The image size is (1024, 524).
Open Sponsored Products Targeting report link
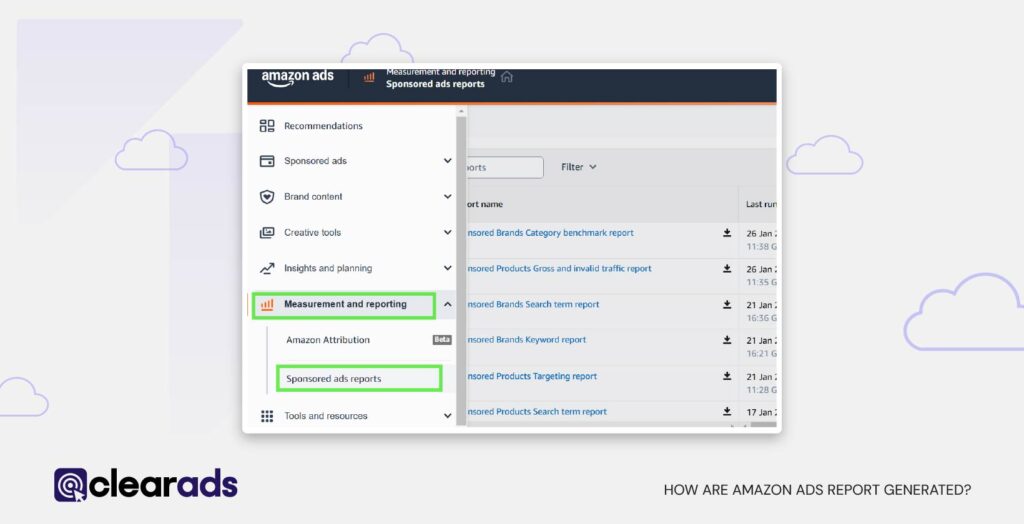coord(531,376)
